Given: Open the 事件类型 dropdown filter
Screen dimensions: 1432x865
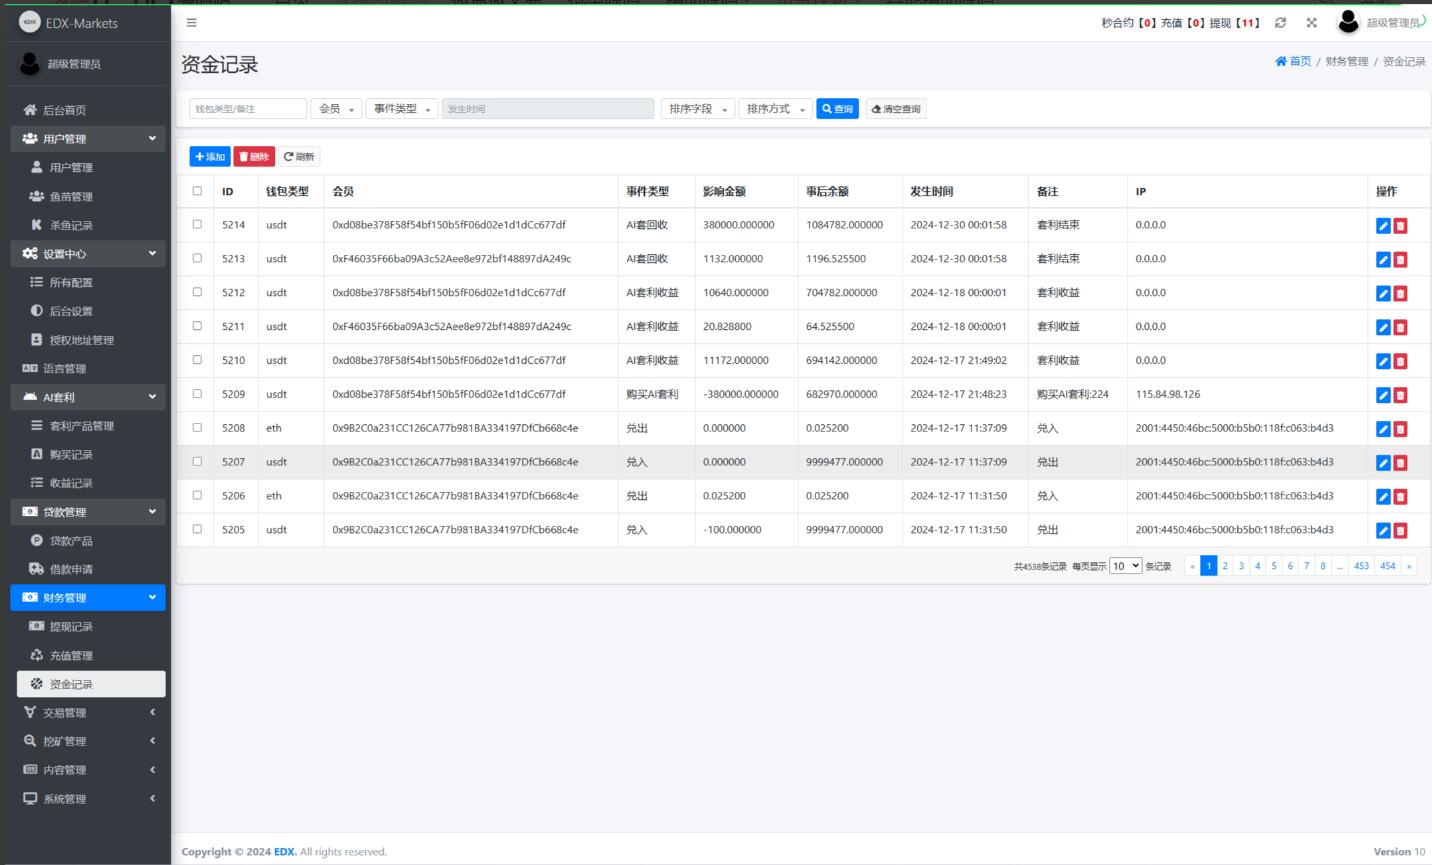Looking at the screenshot, I should [x=402, y=109].
